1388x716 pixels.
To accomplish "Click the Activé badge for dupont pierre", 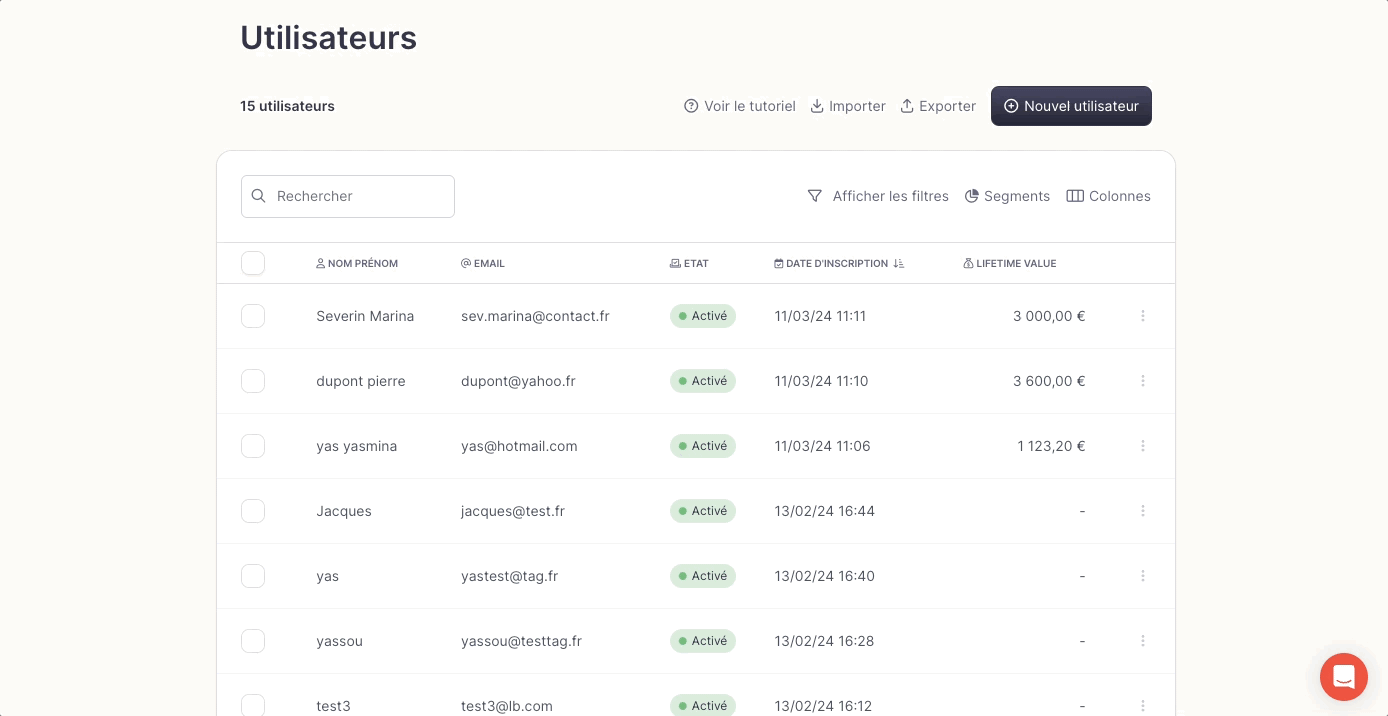I will [x=703, y=381].
